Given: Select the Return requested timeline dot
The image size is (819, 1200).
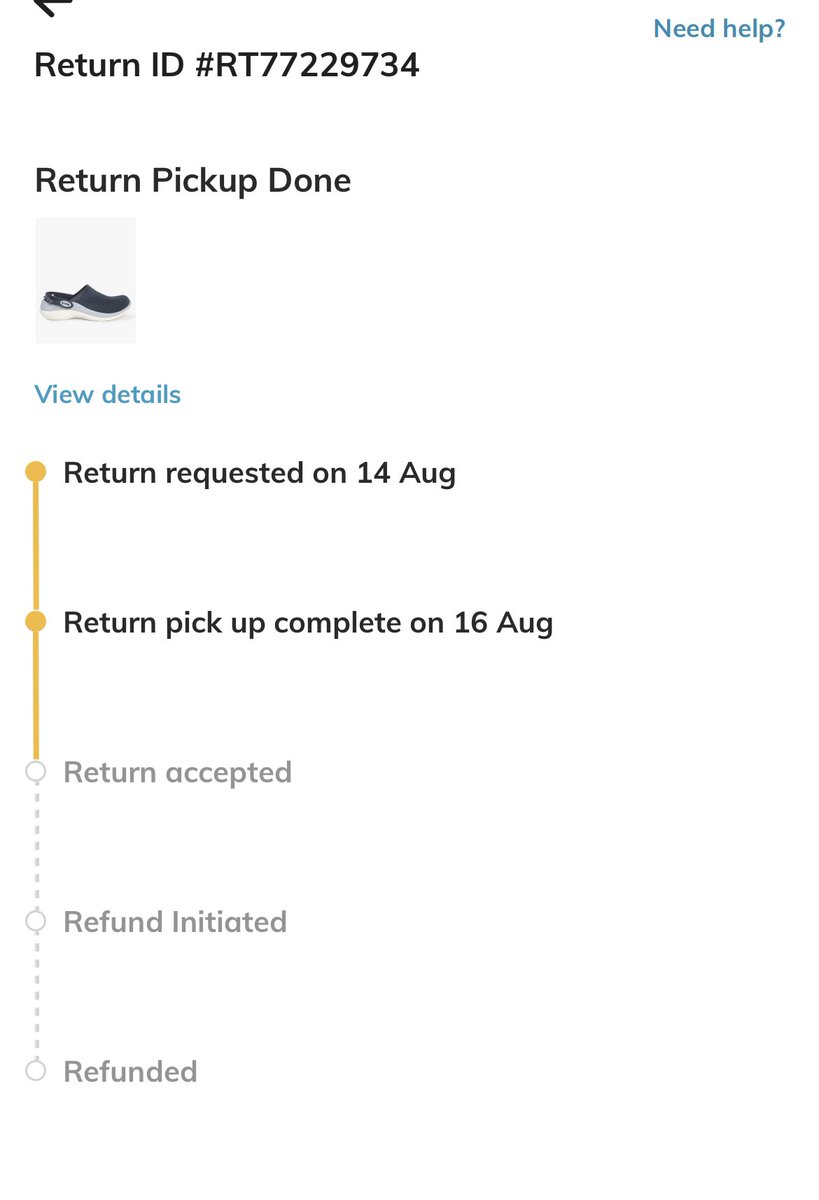Looking at the screenshot, I should coord(36,472).
